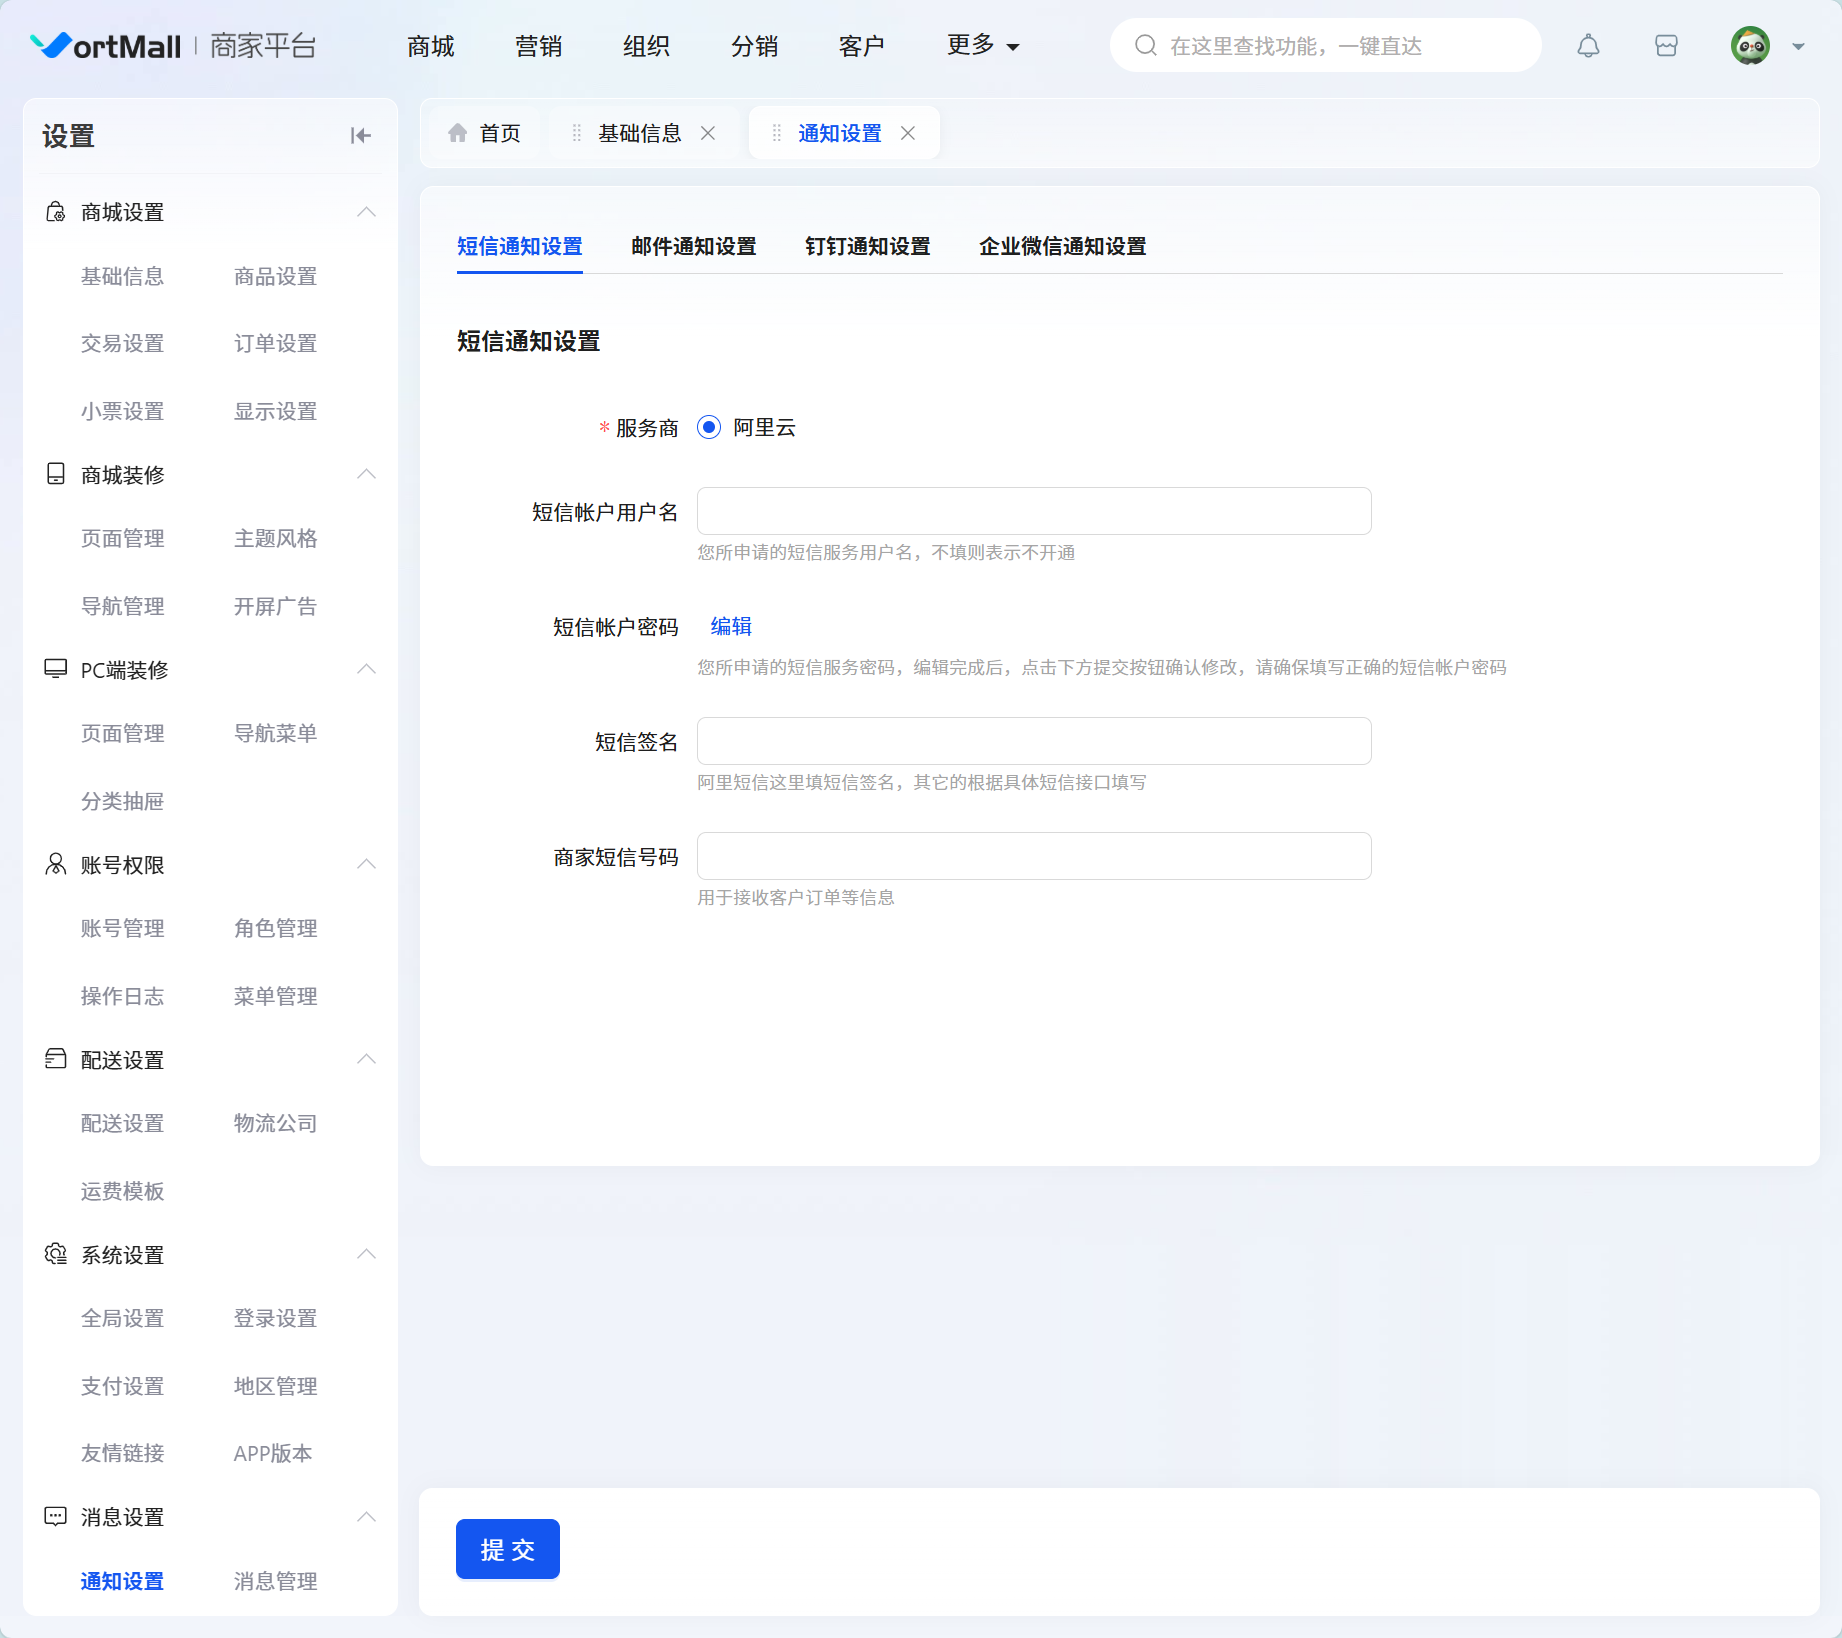The image size is (1842, 1638).
Task: Open 营销 in the top navigation
Action: 538,46
